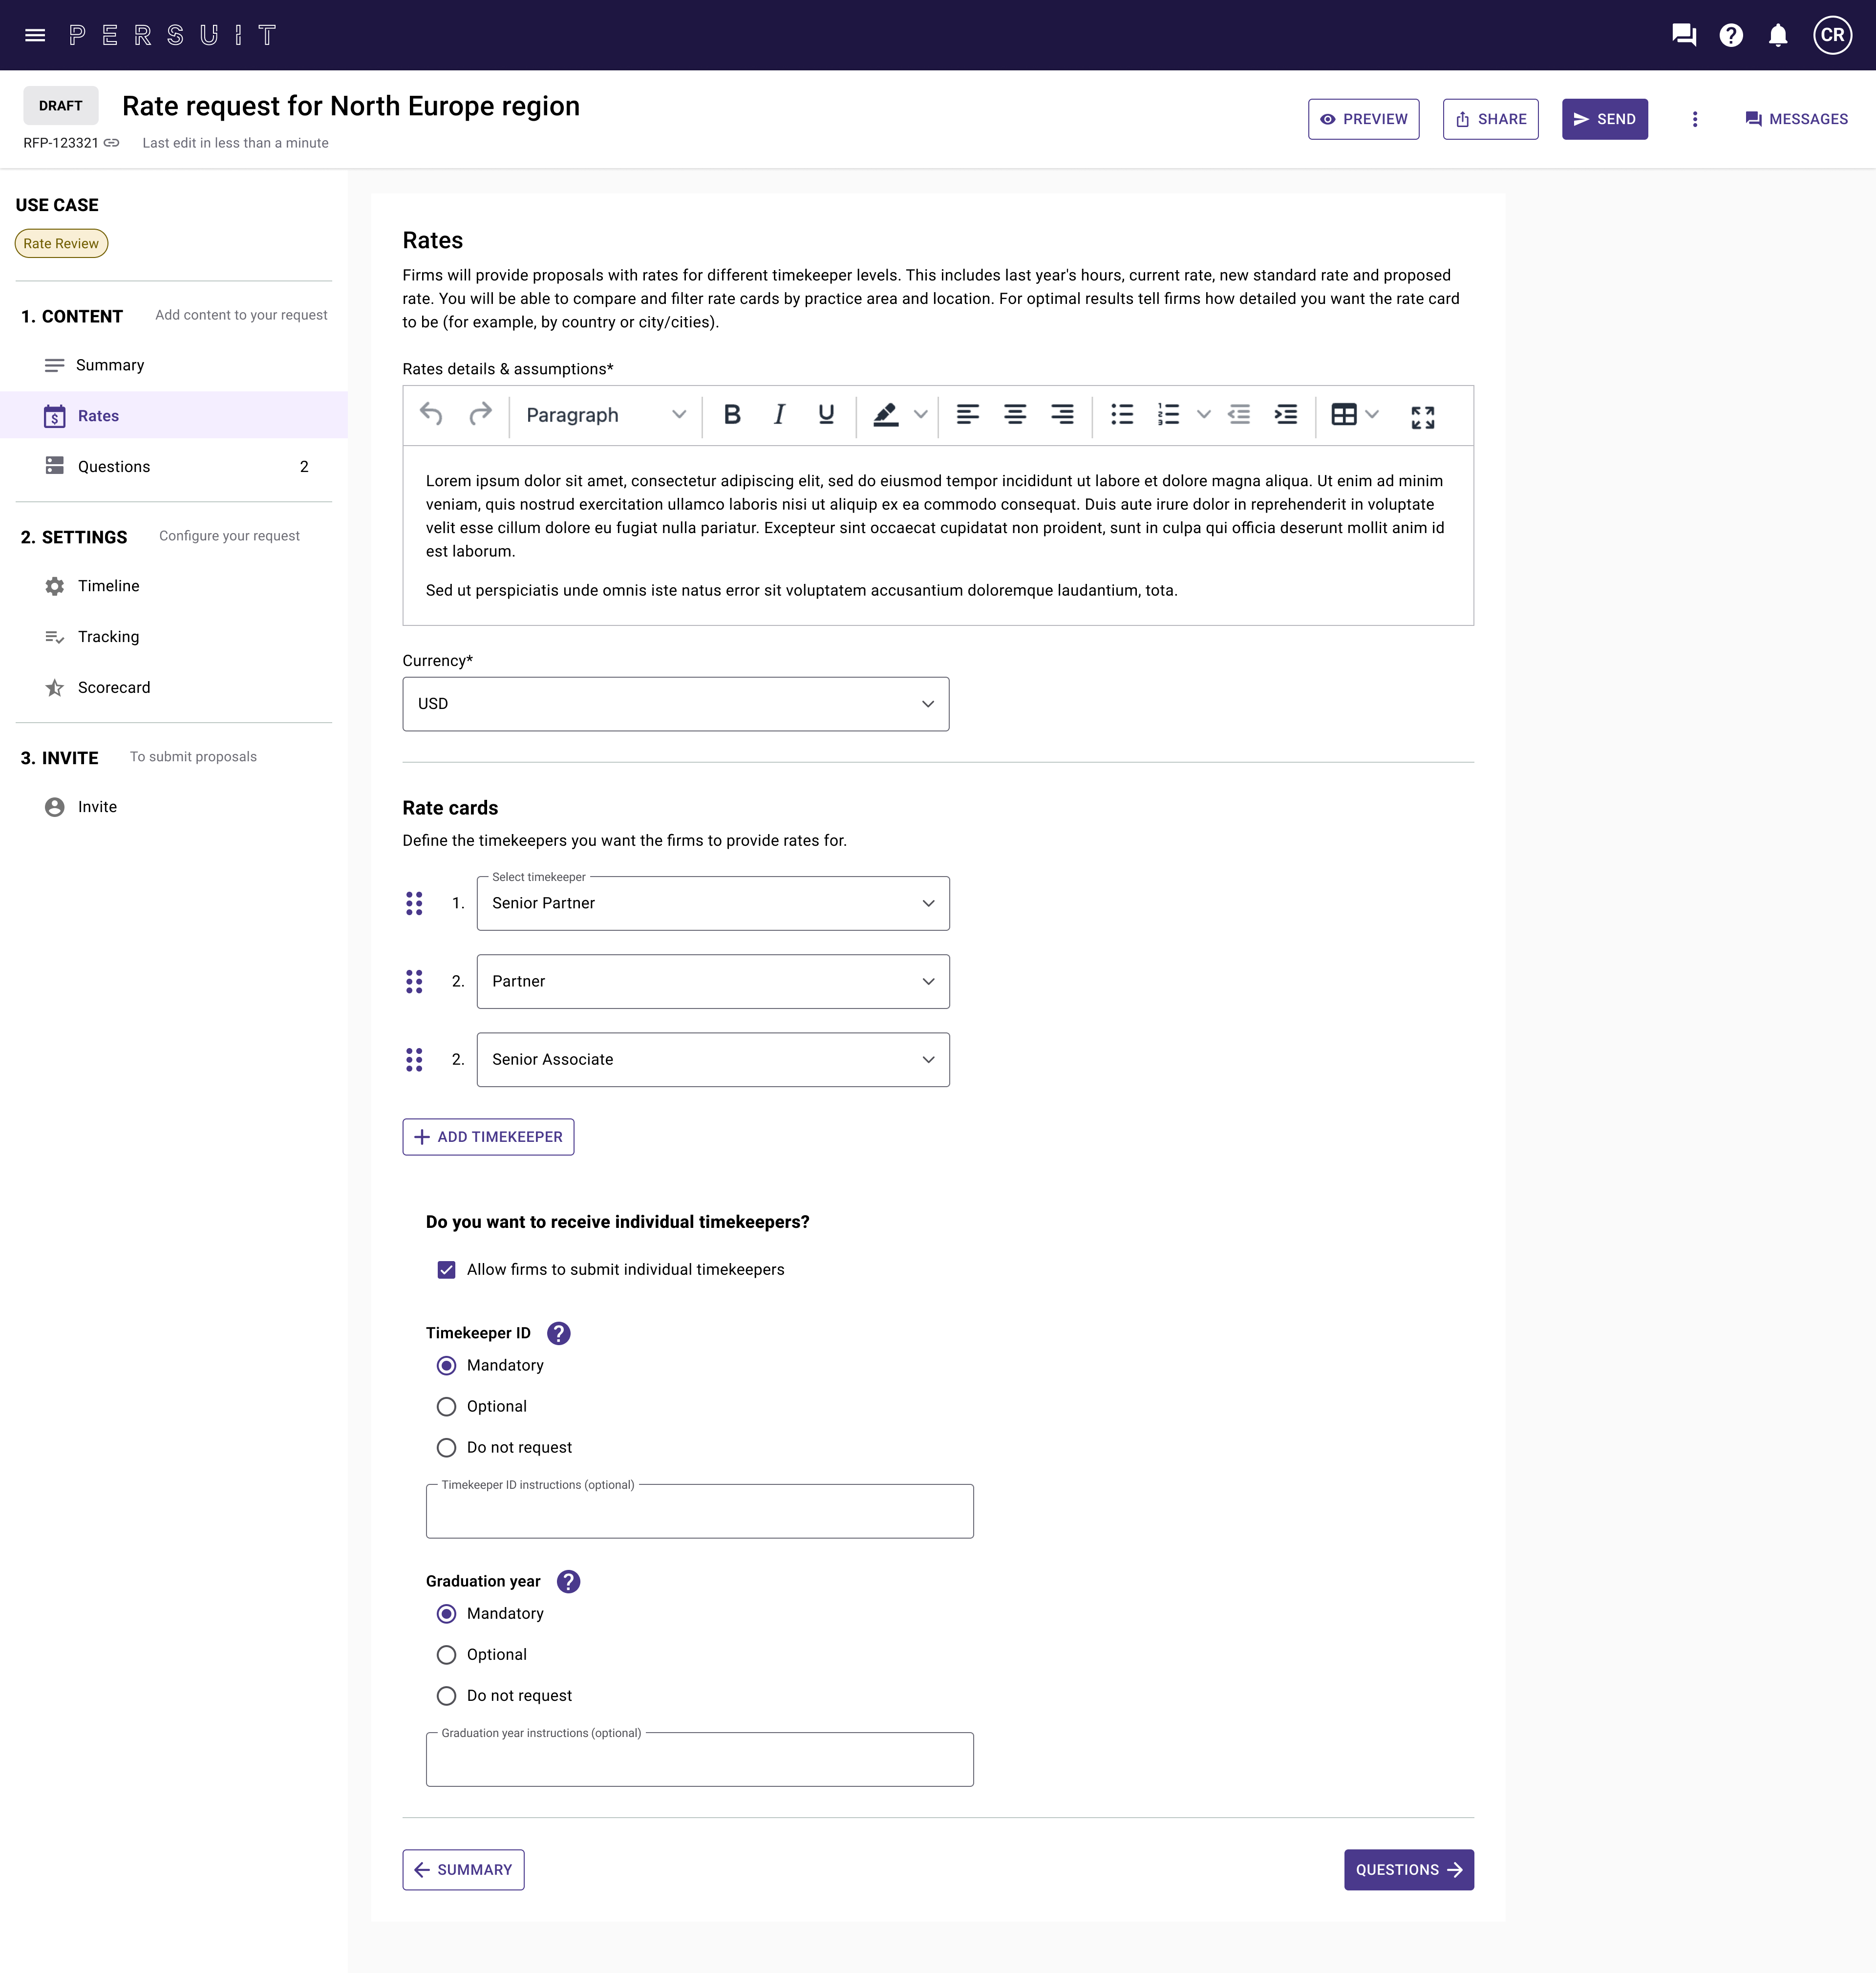
Task: Click the Send button
Action: pyautogui.click(x=1604, y=119)
